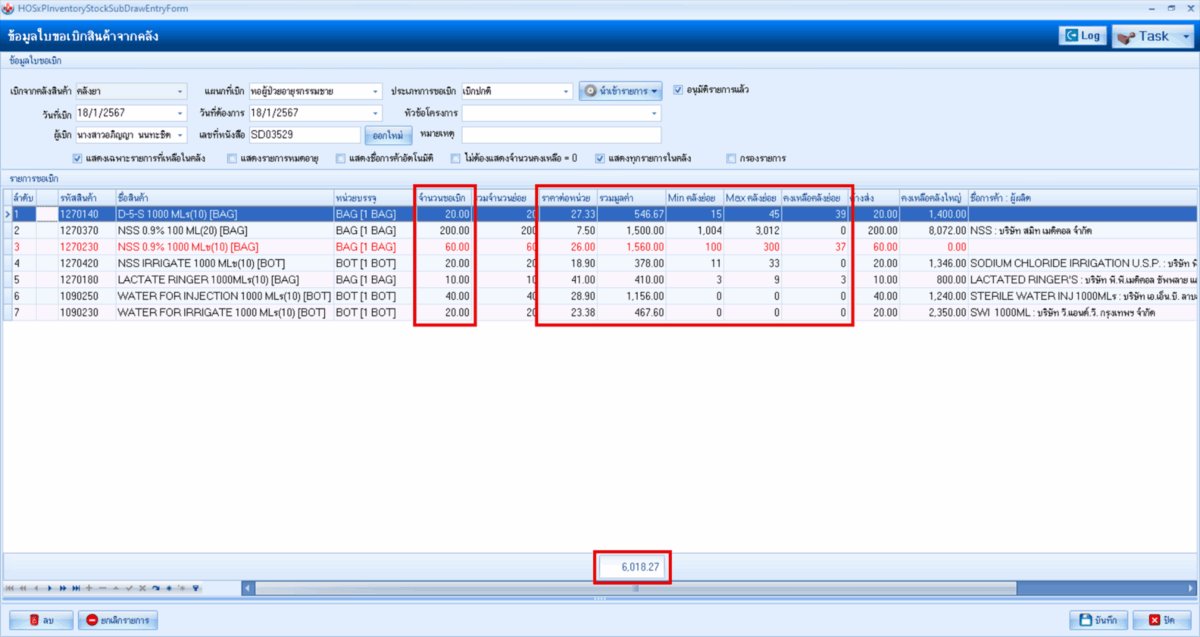Check the กรองรายการ checkbox
The height and width of the screenshot is (637, 1200).
point(732,158)
